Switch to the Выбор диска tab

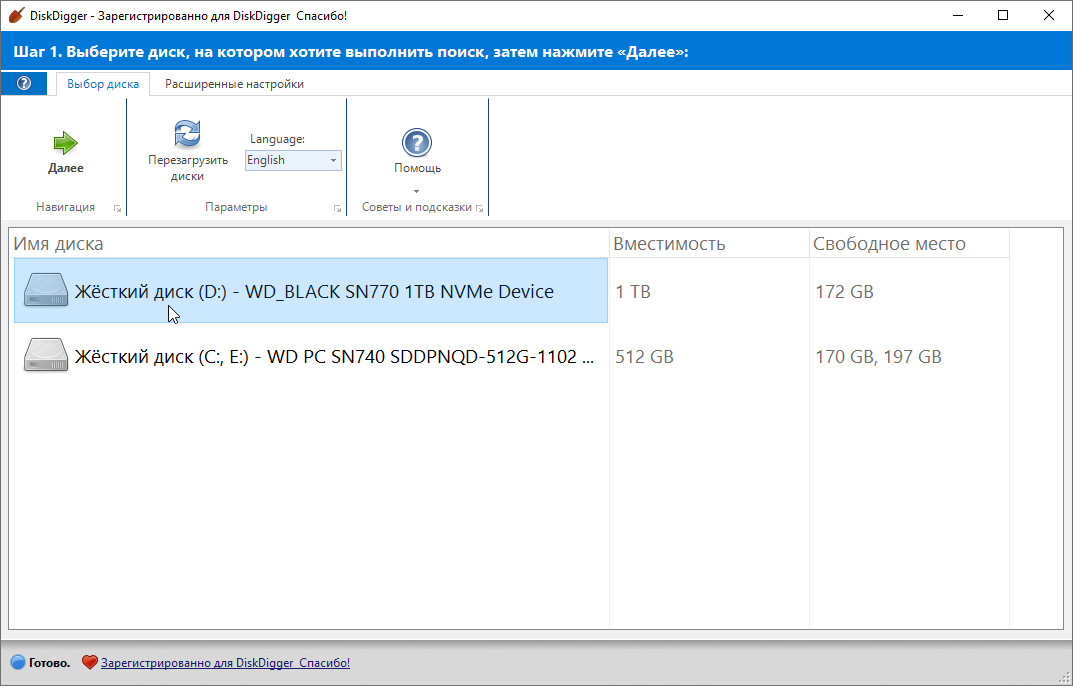[103, 84]
